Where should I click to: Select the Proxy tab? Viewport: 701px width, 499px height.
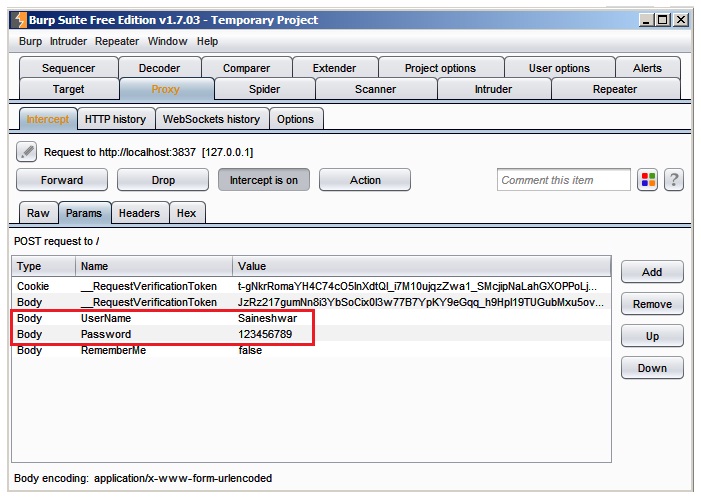click(165, 89)
